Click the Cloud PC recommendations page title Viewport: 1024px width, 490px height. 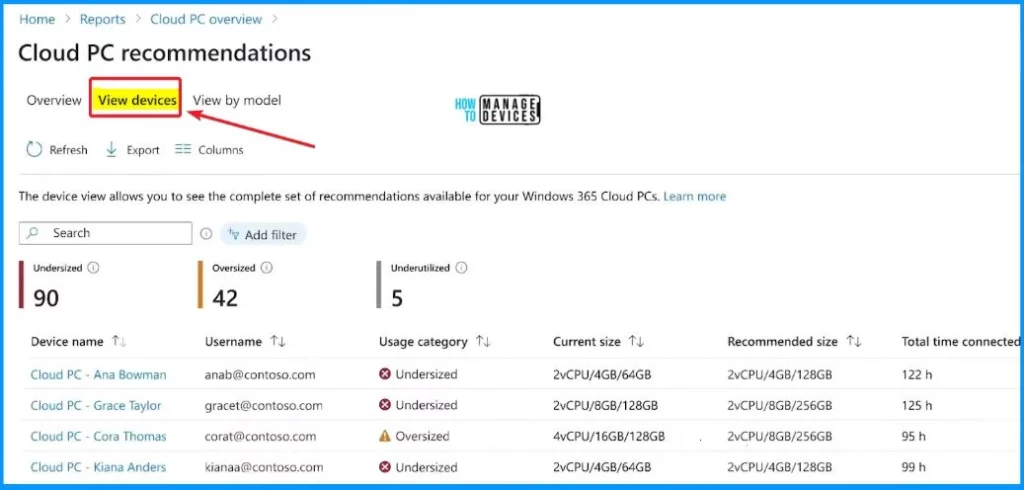(165, 54)
